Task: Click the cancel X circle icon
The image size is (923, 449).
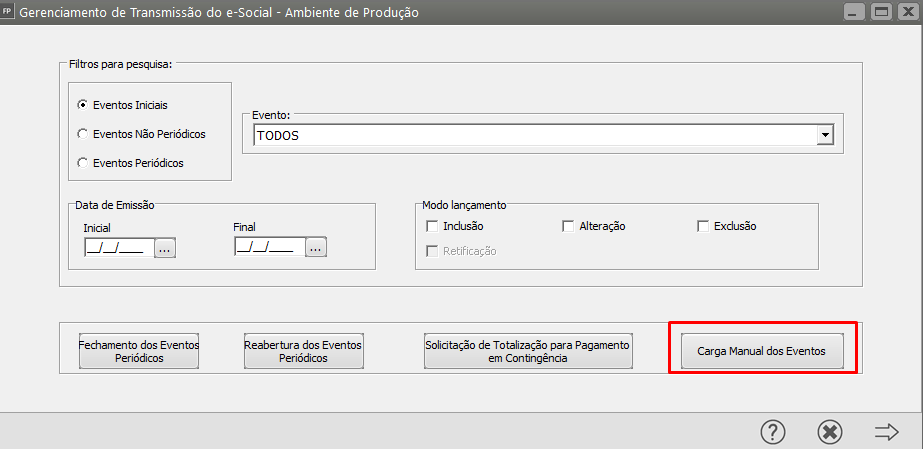Action: tap(829, 431)
